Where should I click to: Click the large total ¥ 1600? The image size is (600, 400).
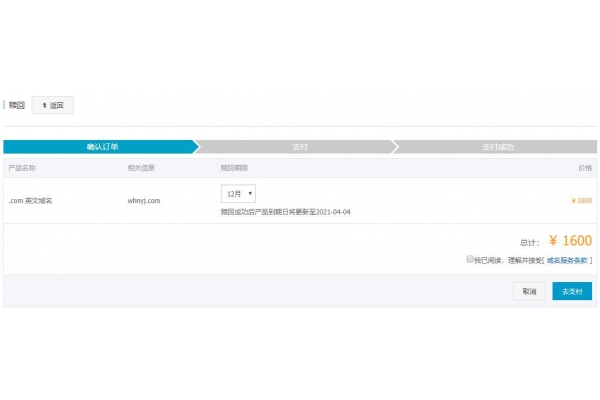[570, 241]
